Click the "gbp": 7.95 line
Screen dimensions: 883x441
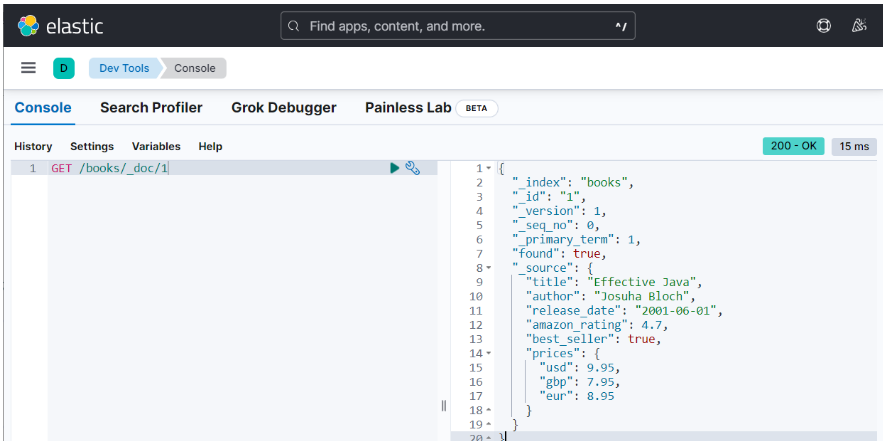click(x=579, y=382)
